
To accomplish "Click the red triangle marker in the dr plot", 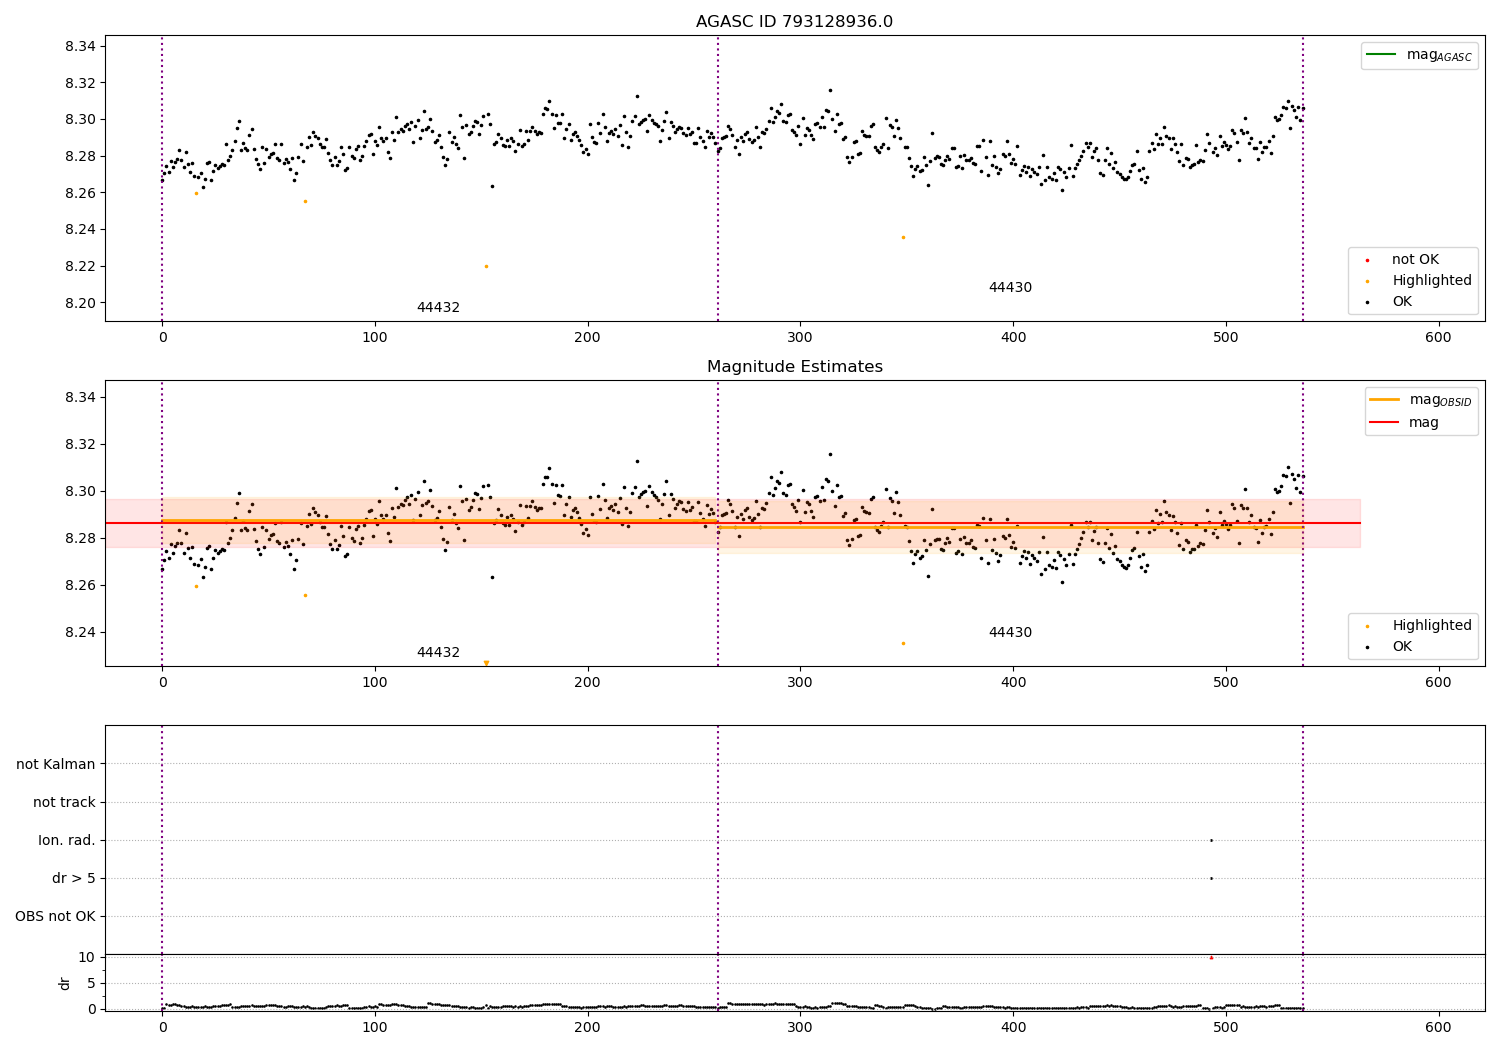I will pos(1211,958).
